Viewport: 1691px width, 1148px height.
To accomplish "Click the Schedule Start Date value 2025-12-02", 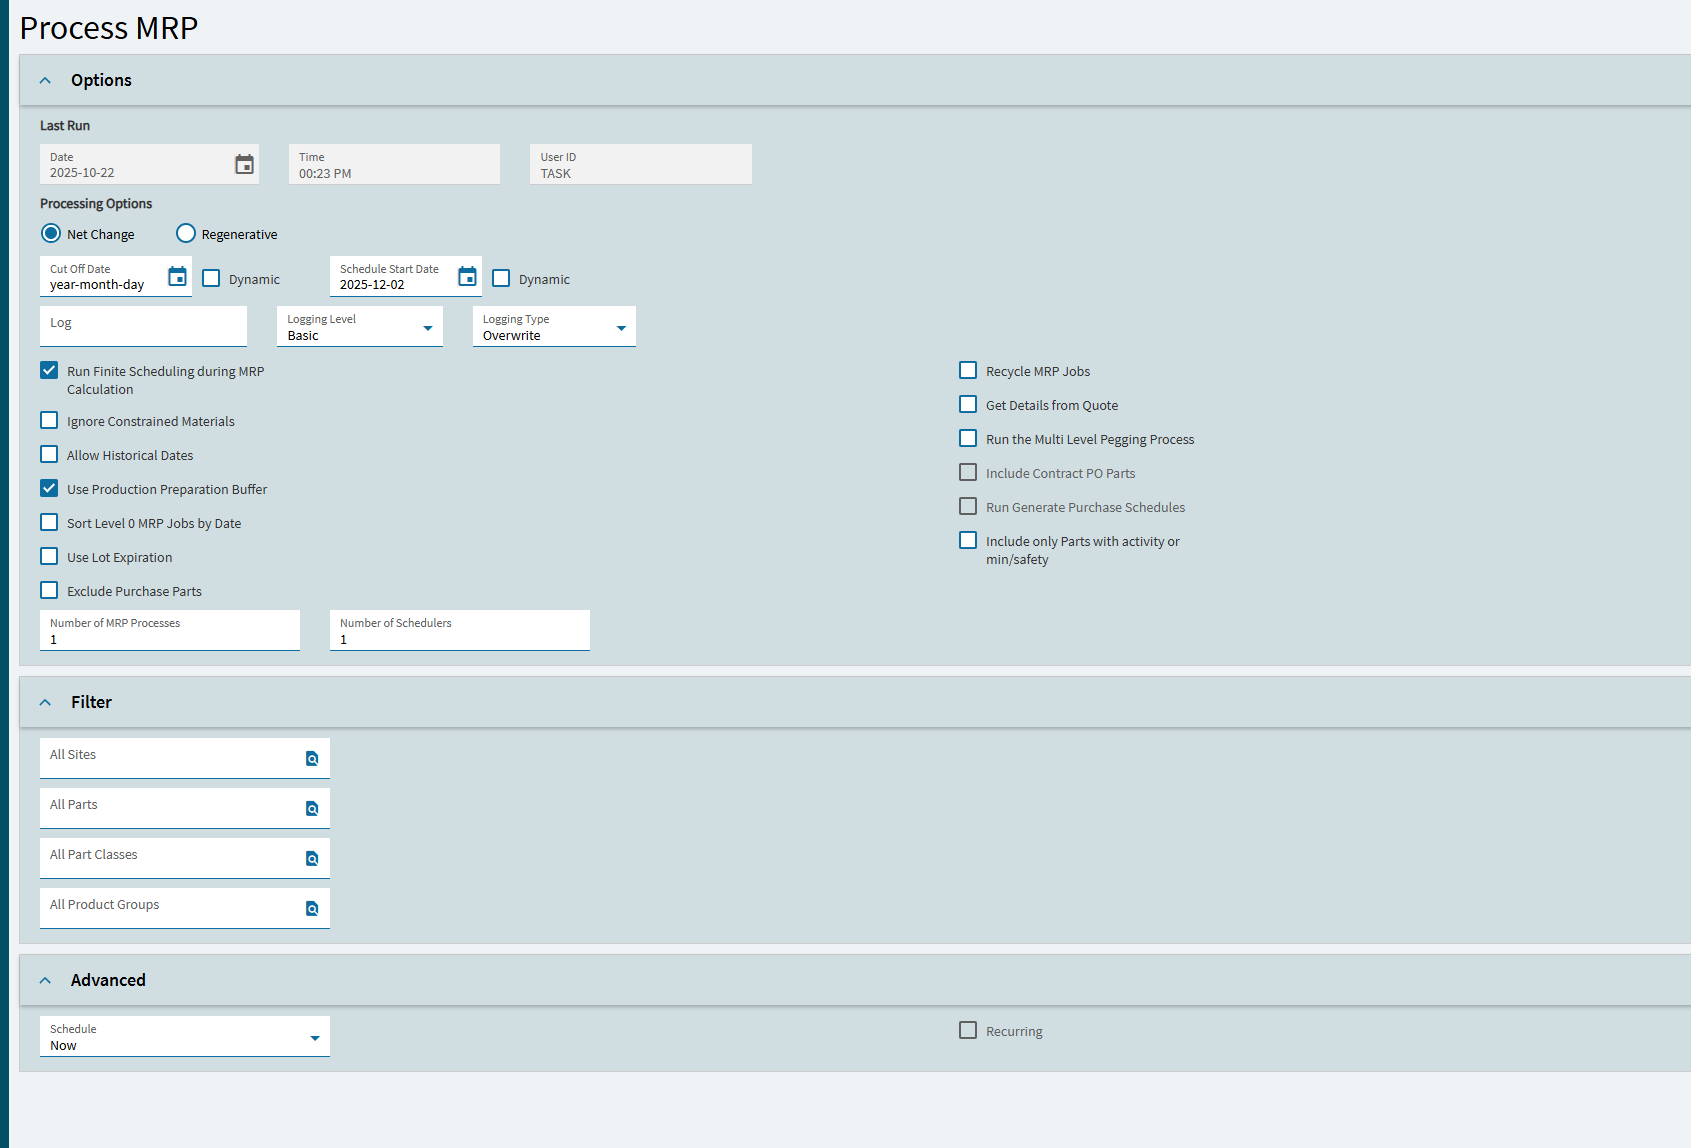I will click(372, 285).
